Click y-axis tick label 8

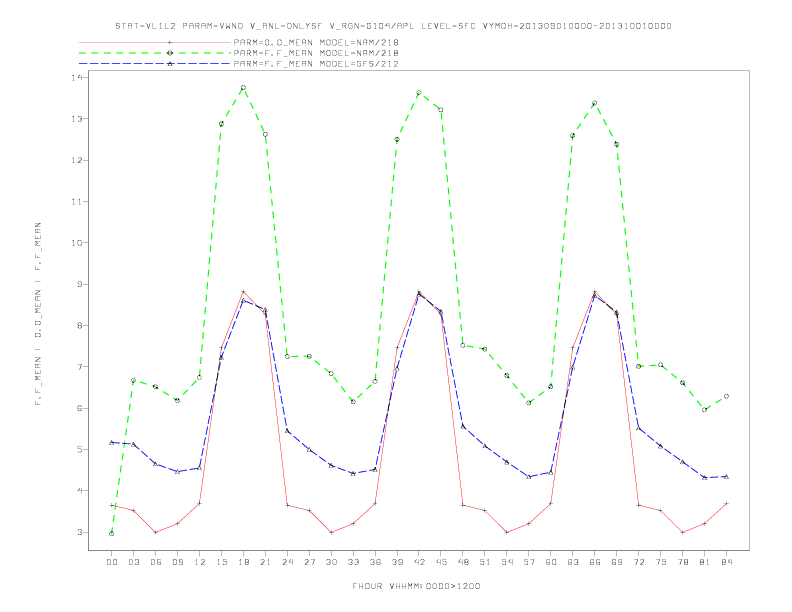[x=80, y=326]
